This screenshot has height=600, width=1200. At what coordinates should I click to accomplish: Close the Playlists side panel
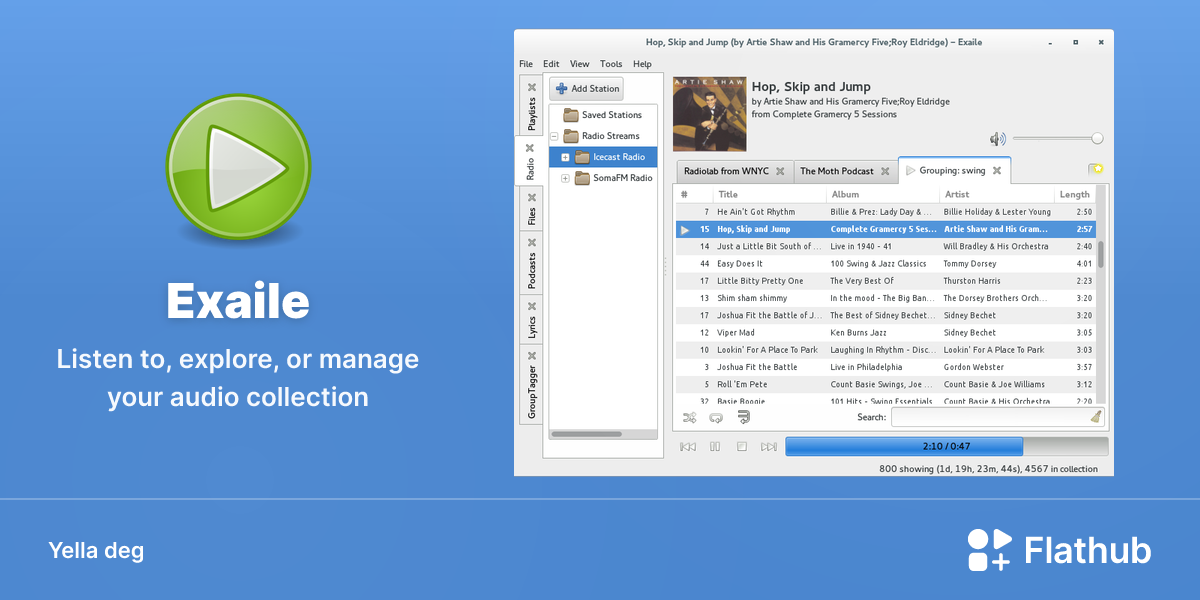click(x=532, y=87)
